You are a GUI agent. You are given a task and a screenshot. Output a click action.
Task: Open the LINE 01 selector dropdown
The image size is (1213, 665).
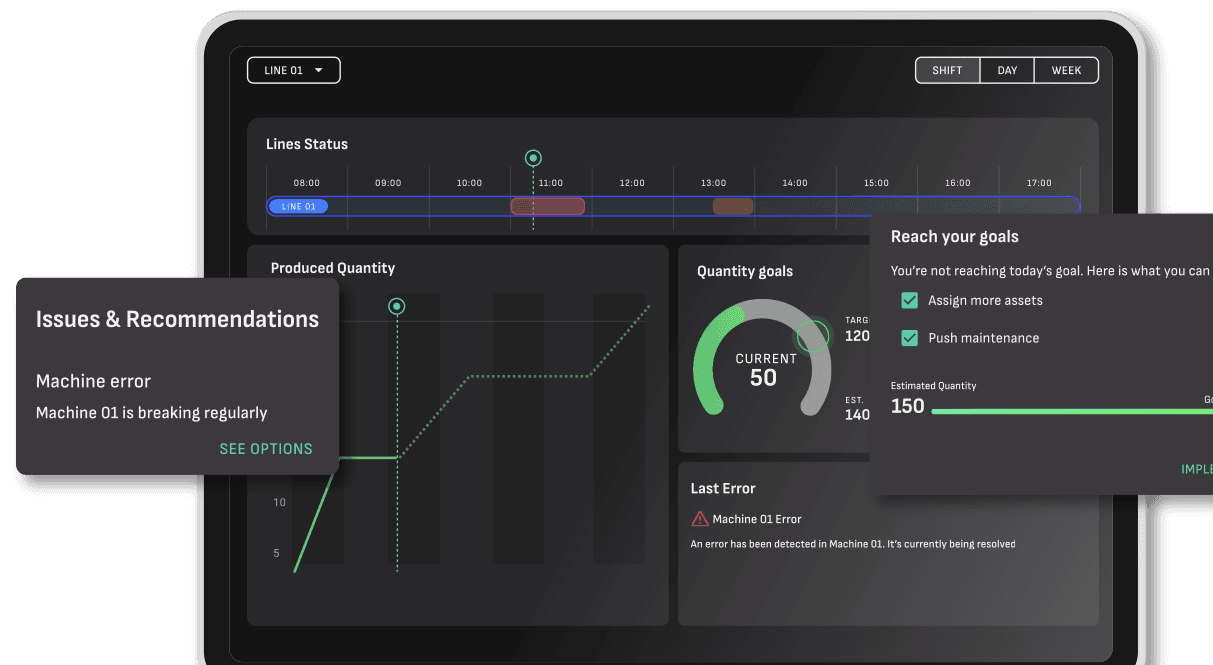pyautogui.click(x=293, y=69)
